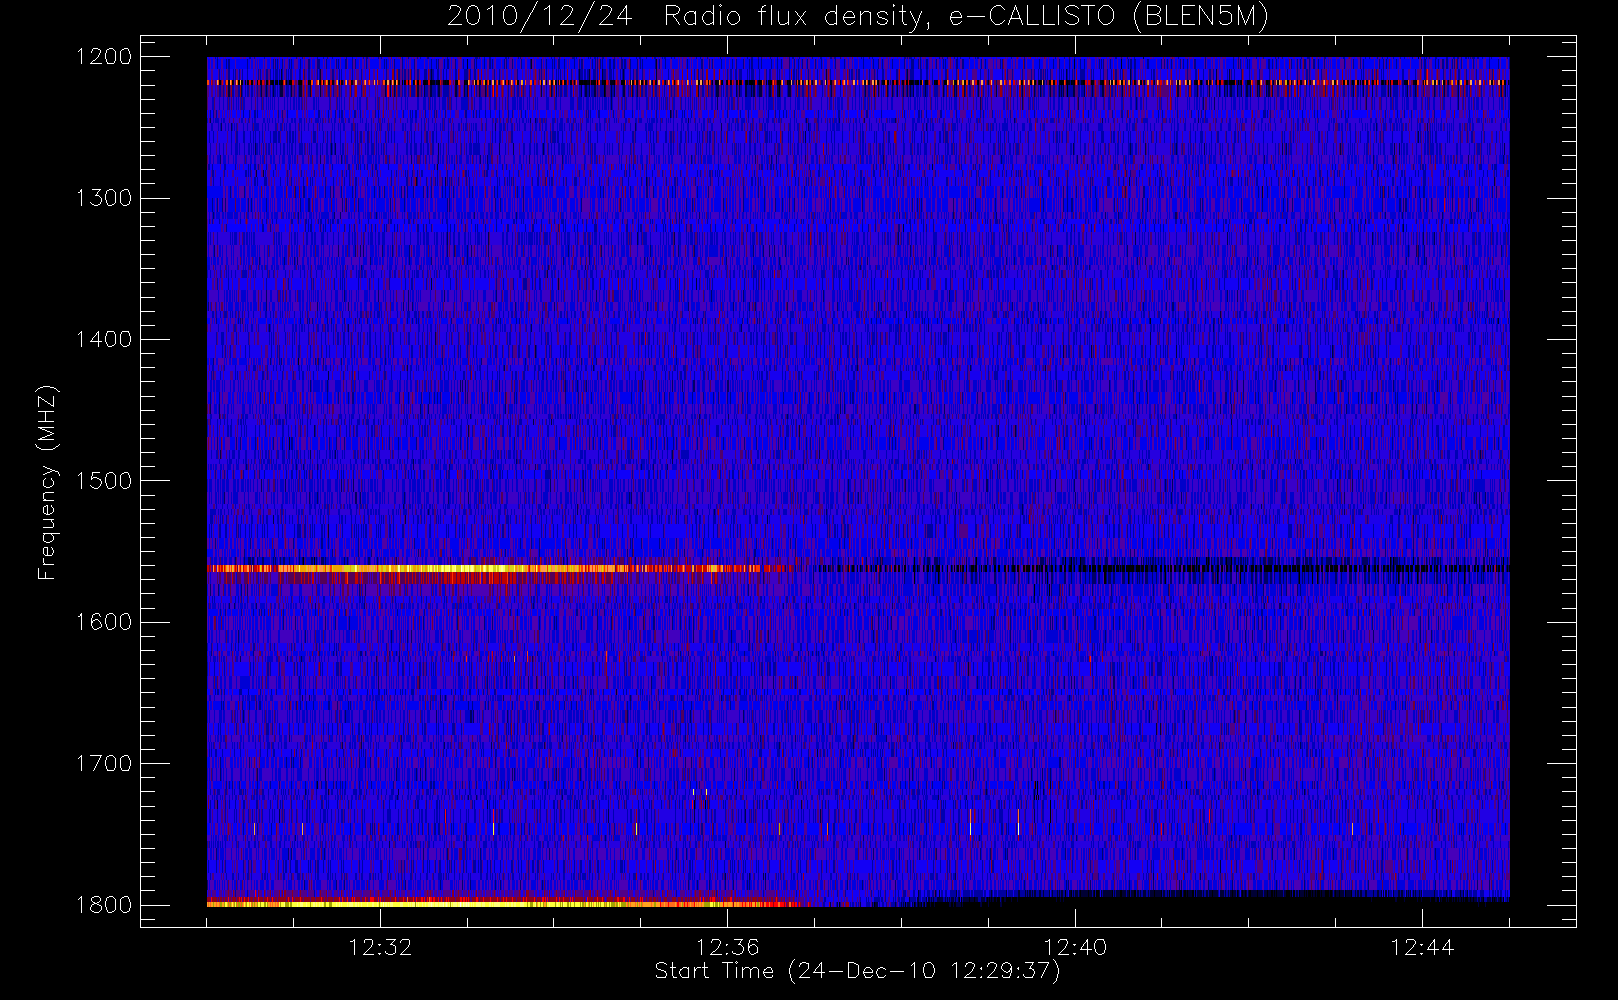
Task: Click the 1600 tick label on the y-axis
Action: (104, 622)
